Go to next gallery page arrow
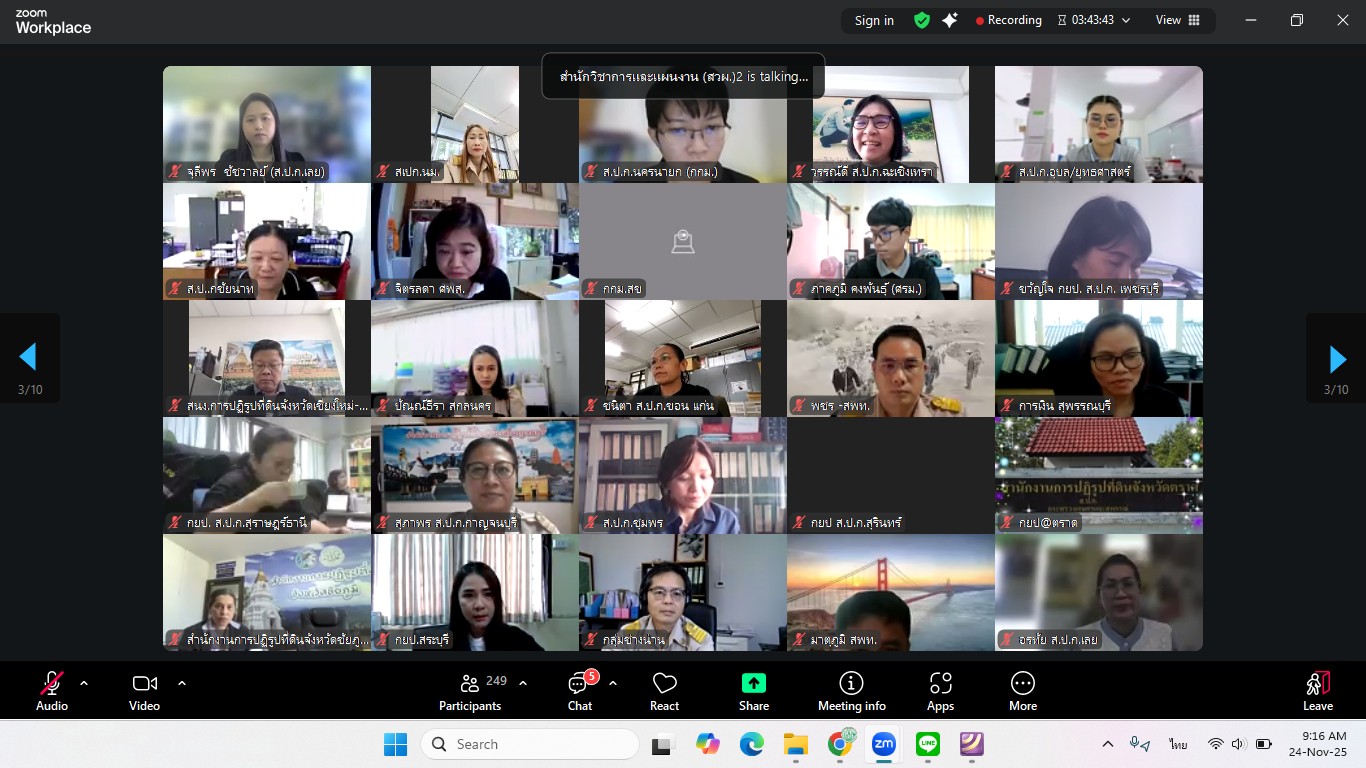This screenshot has width=1366, height=768. pos(1336,359)
